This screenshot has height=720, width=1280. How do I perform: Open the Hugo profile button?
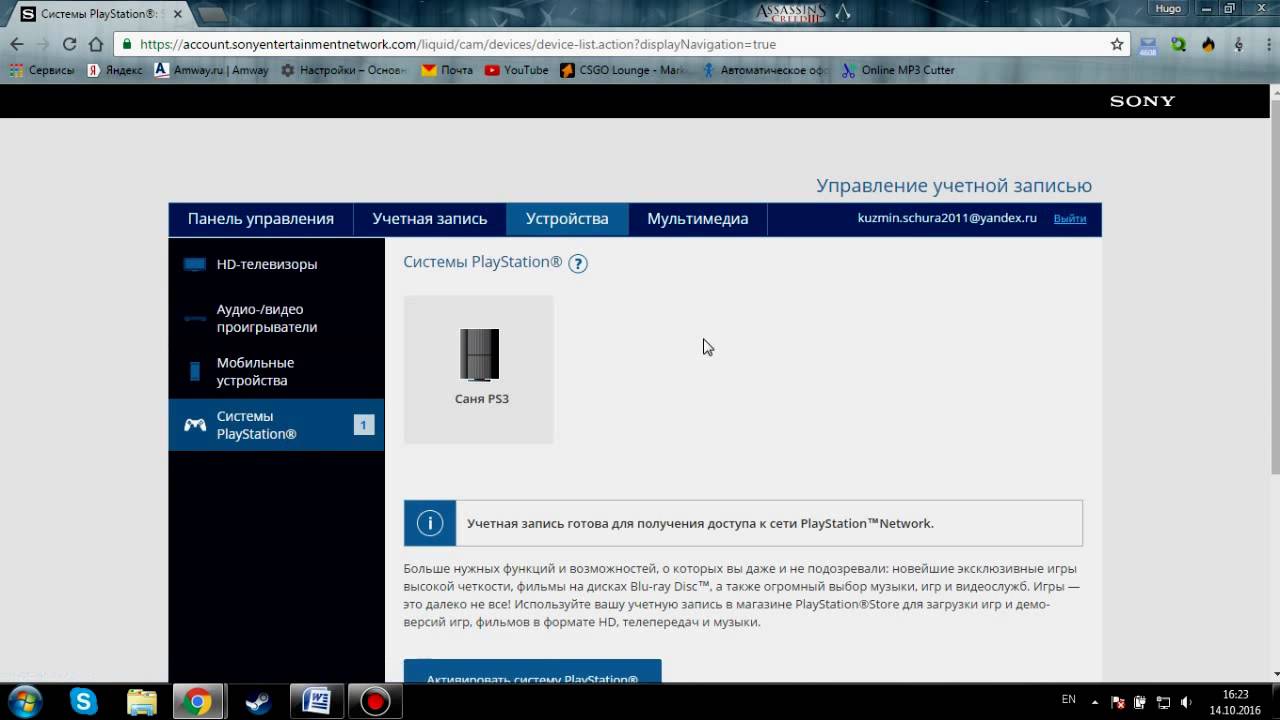[1168, 8]
